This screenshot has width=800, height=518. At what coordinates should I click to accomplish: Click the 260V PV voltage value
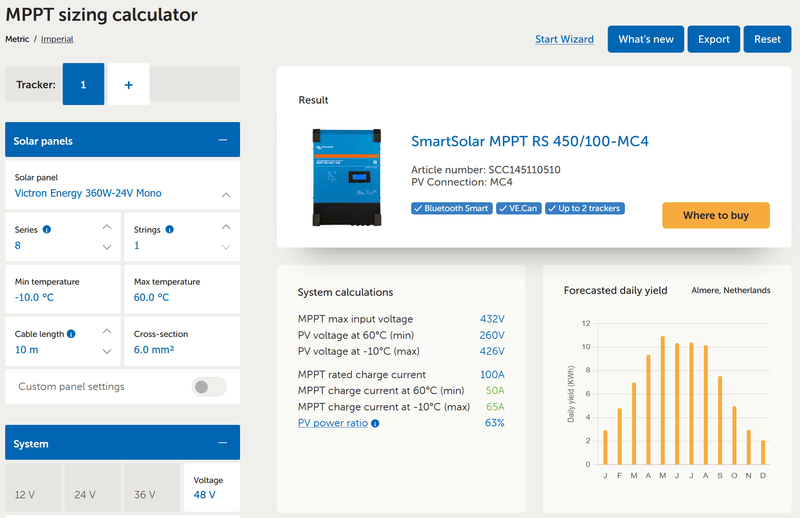492,335
